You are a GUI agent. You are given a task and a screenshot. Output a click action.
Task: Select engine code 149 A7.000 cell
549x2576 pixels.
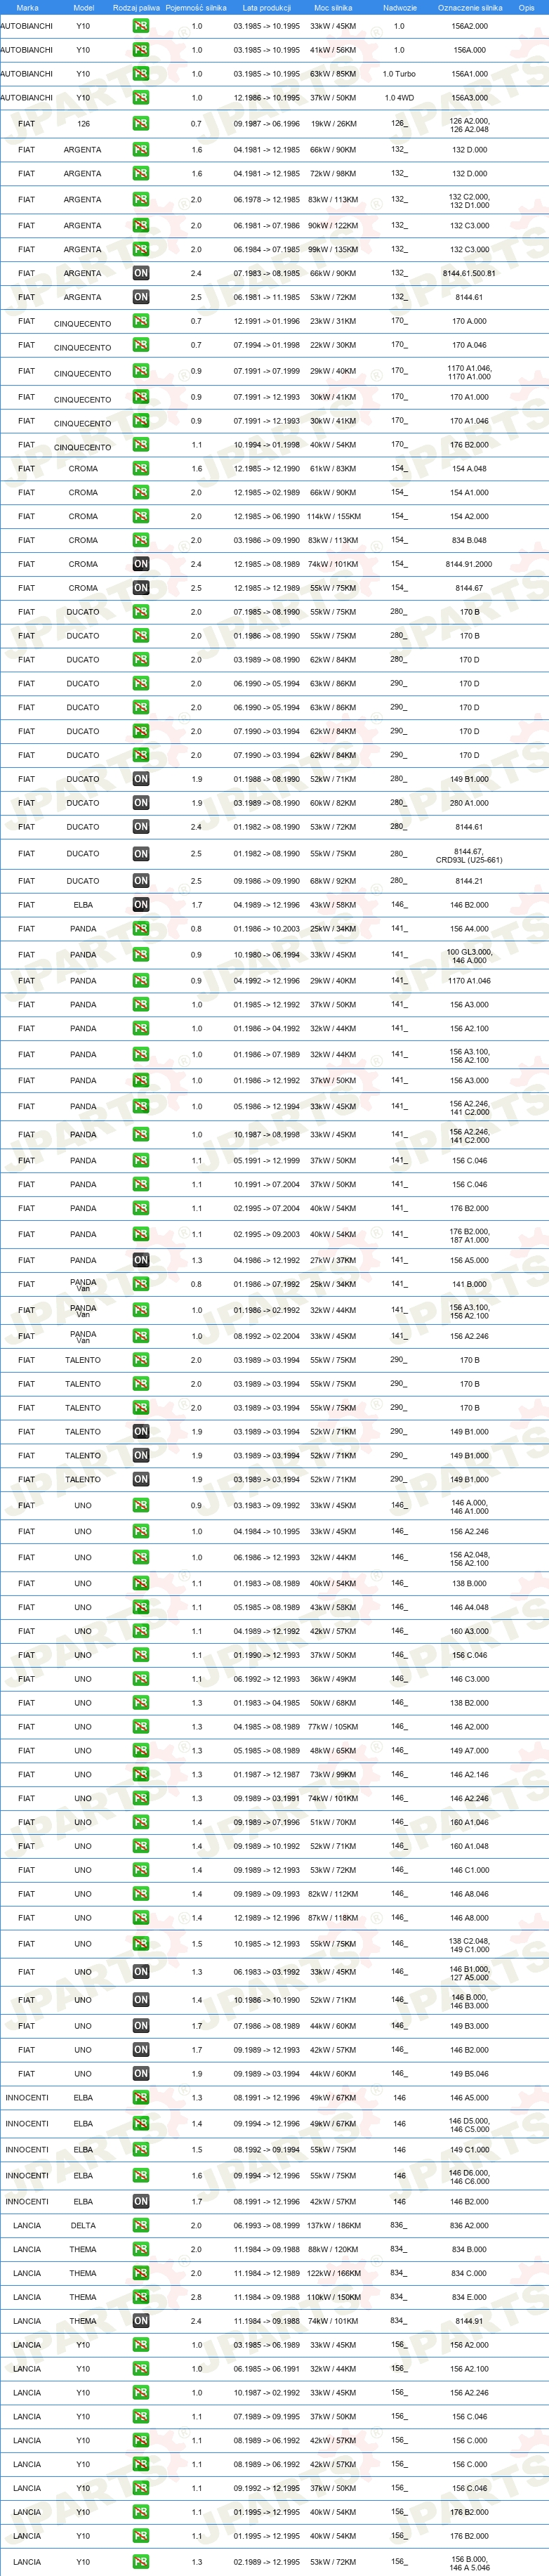[469, 1751]
